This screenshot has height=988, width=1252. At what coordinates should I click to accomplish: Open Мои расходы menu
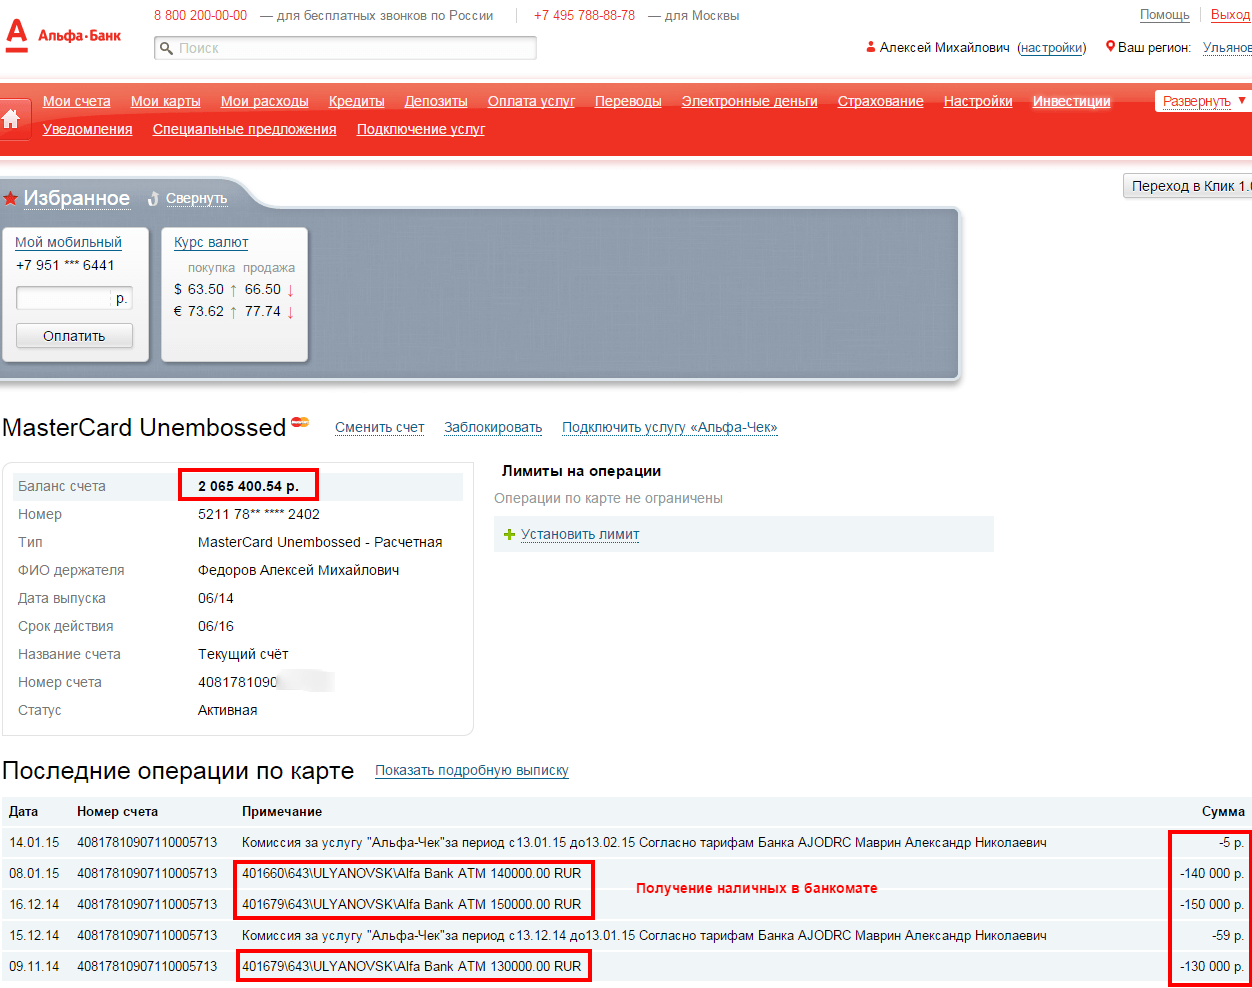pyautogui.click(x=265, y=101)
